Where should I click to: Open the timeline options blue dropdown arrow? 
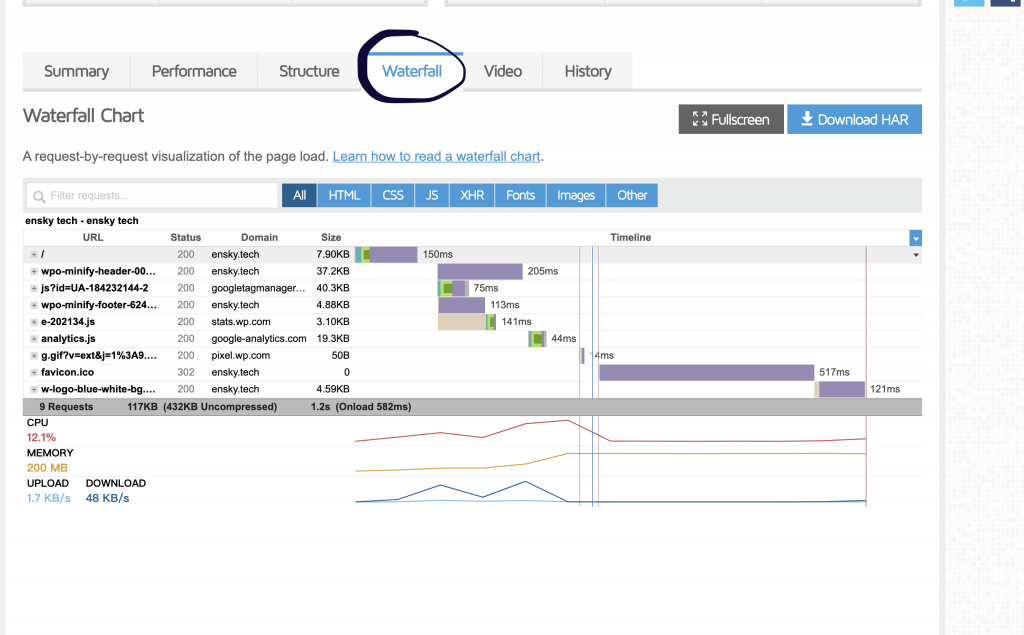(x=915, y=238)
